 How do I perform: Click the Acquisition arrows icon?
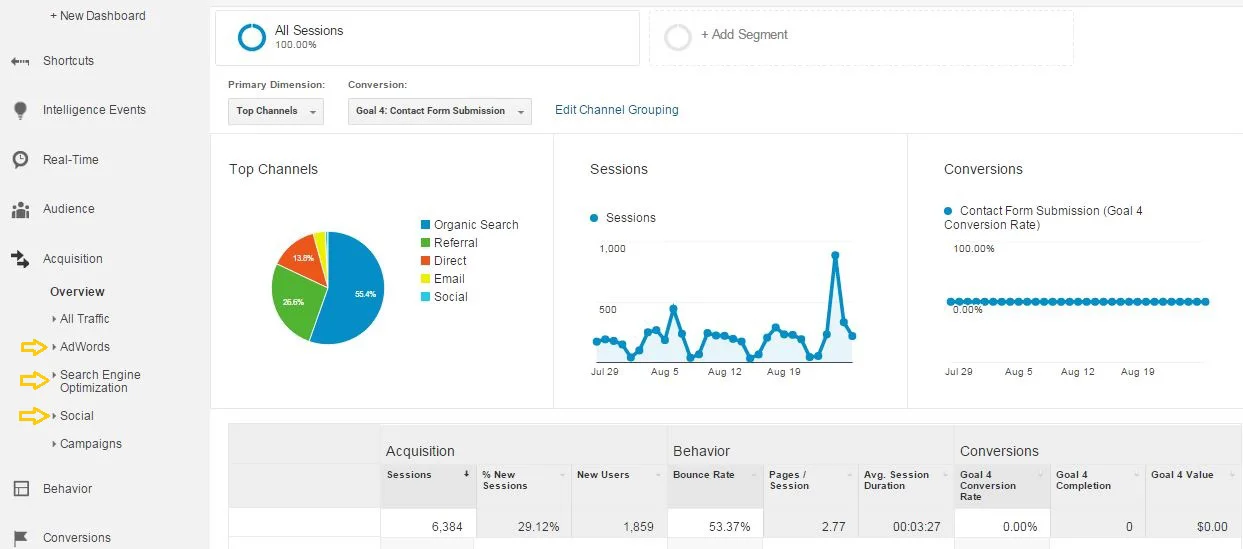(x=20, y=259)
